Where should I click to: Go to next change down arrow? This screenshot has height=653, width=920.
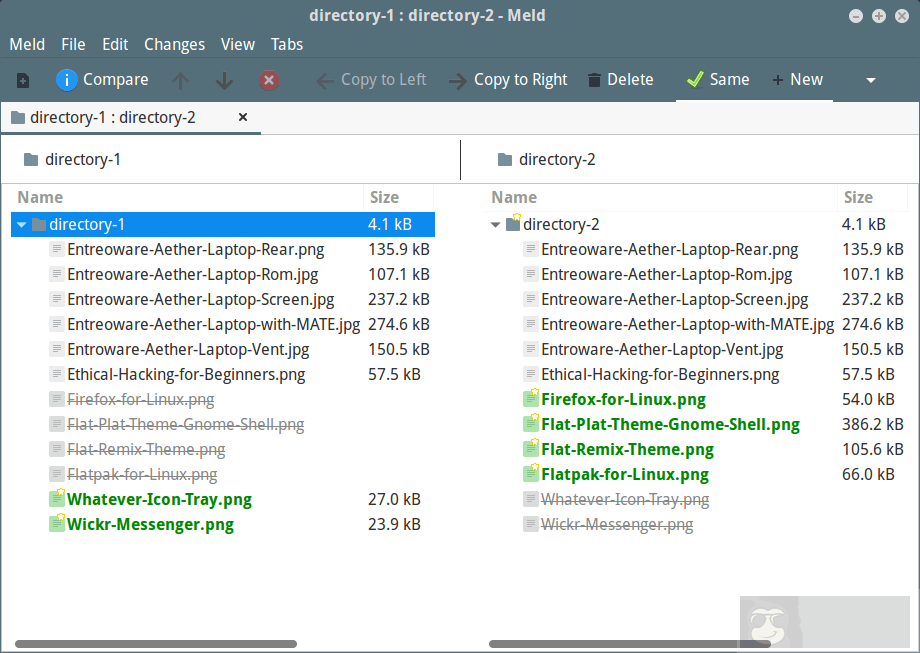click(x=224, y=80)
